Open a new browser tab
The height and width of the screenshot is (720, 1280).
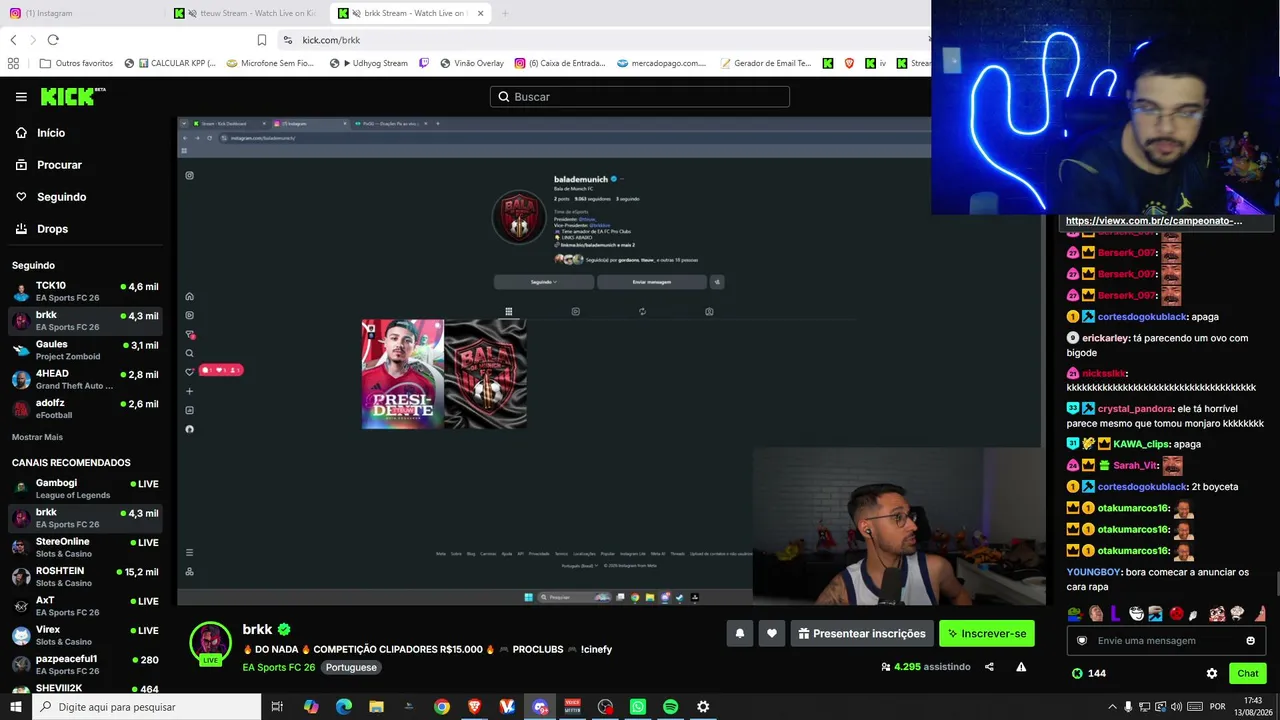click(x=505, y=13)
